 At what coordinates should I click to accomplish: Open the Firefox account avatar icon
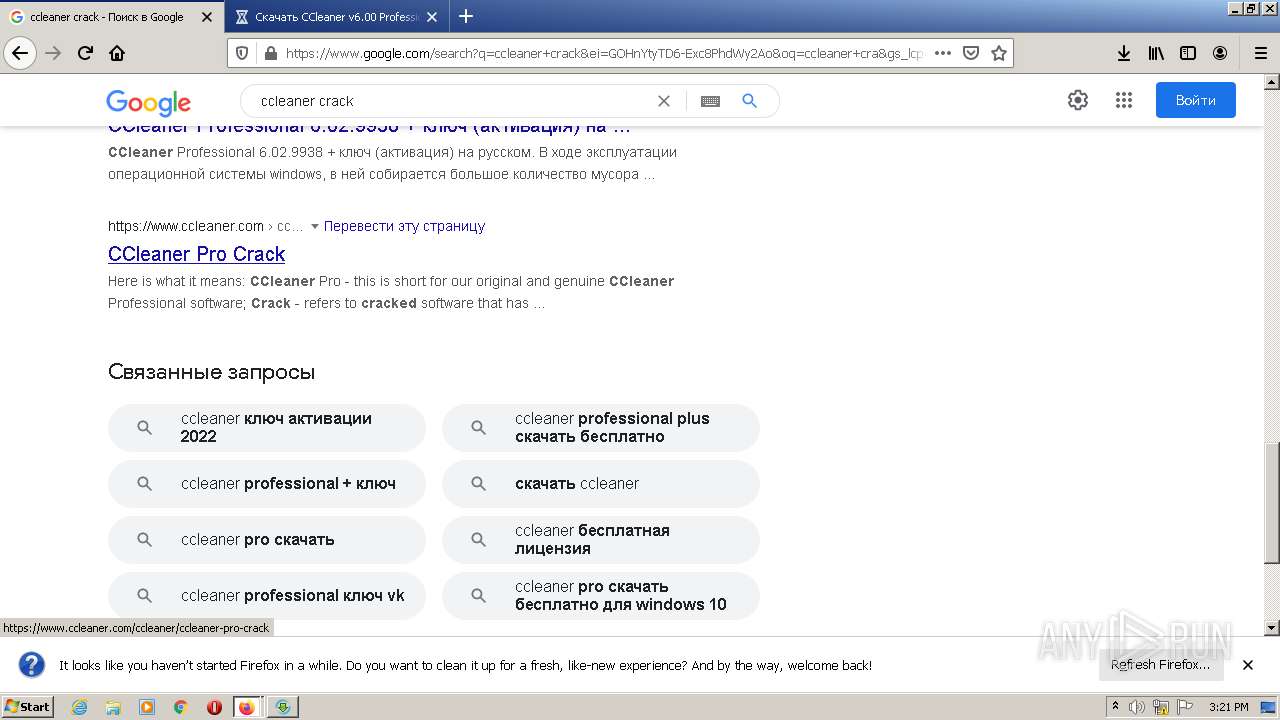(x=1220, y=53)
